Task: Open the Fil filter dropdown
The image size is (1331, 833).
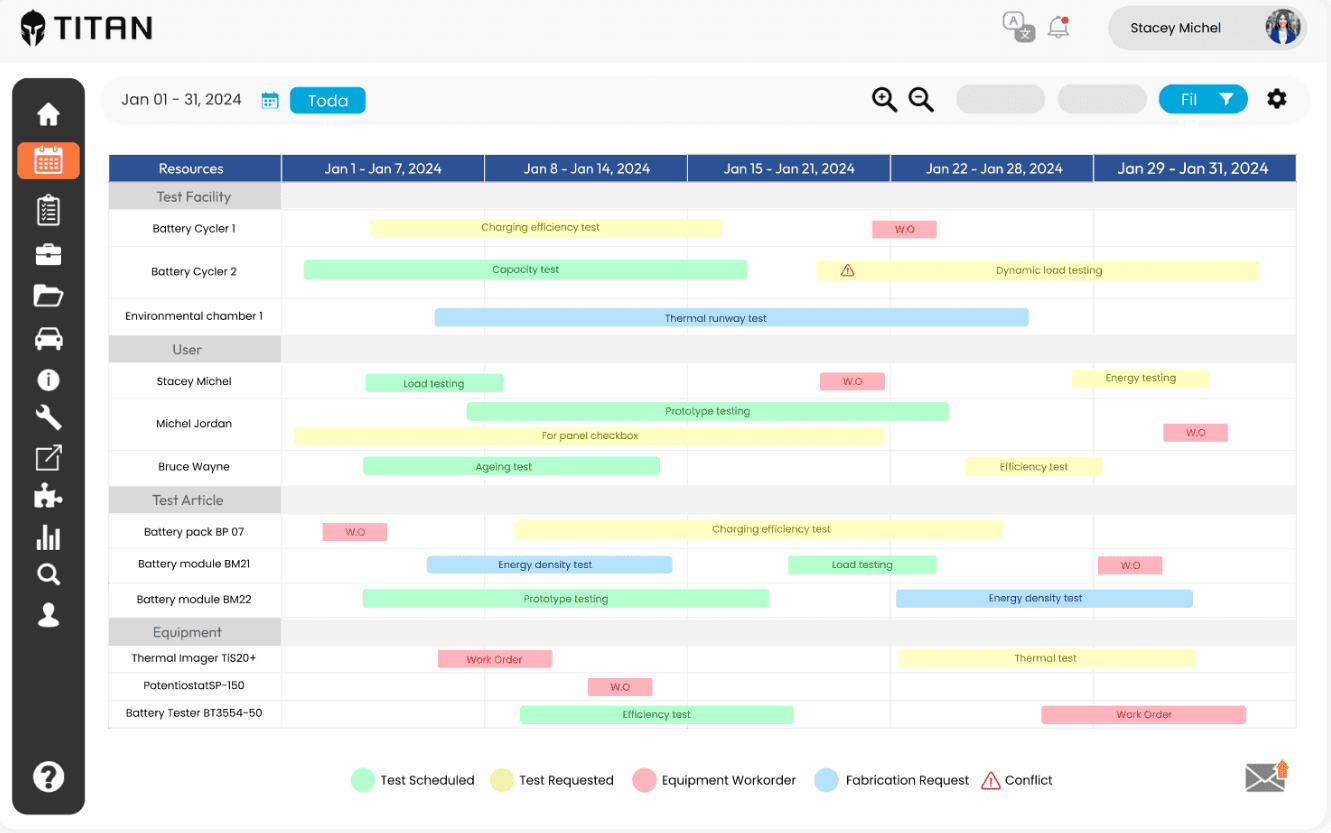Action: [x=1203, y=99]
